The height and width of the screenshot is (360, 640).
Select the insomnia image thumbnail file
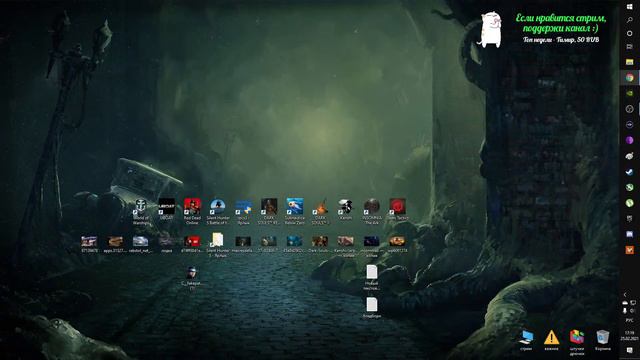coord(371,246)
